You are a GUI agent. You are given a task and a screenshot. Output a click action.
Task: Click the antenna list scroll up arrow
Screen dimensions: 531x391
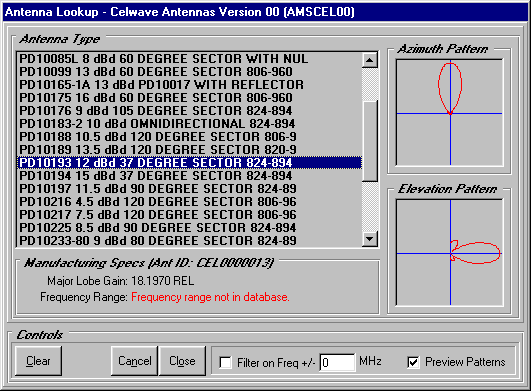(x=370, y=60)
